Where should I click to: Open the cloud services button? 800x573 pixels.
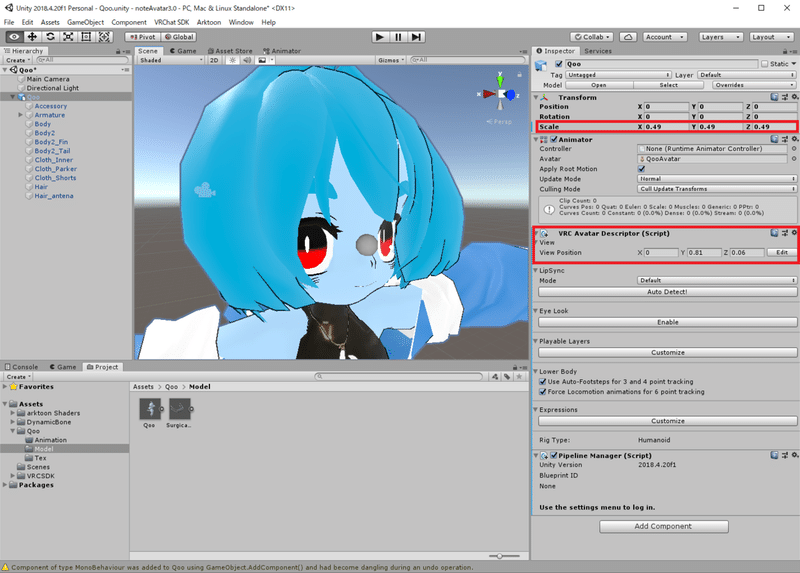pos(628,37)
